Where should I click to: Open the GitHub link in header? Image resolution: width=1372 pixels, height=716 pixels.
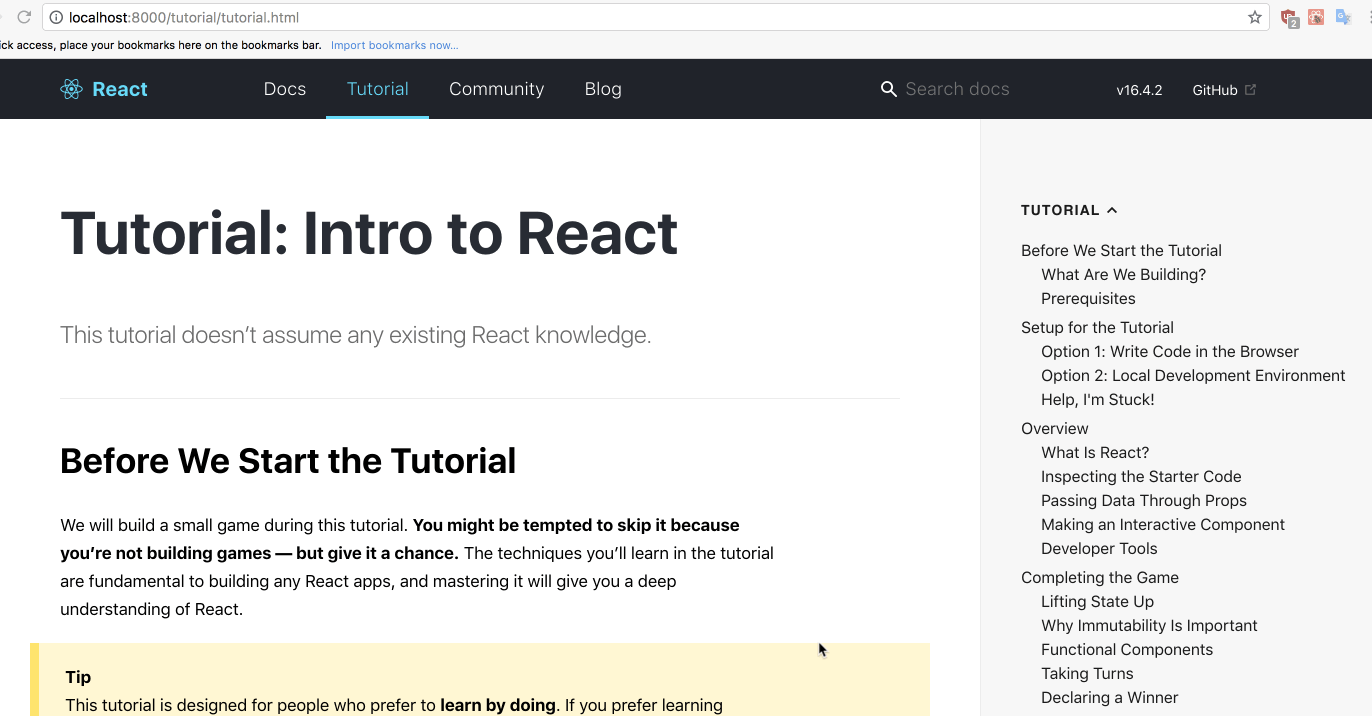pos(1215,90)
